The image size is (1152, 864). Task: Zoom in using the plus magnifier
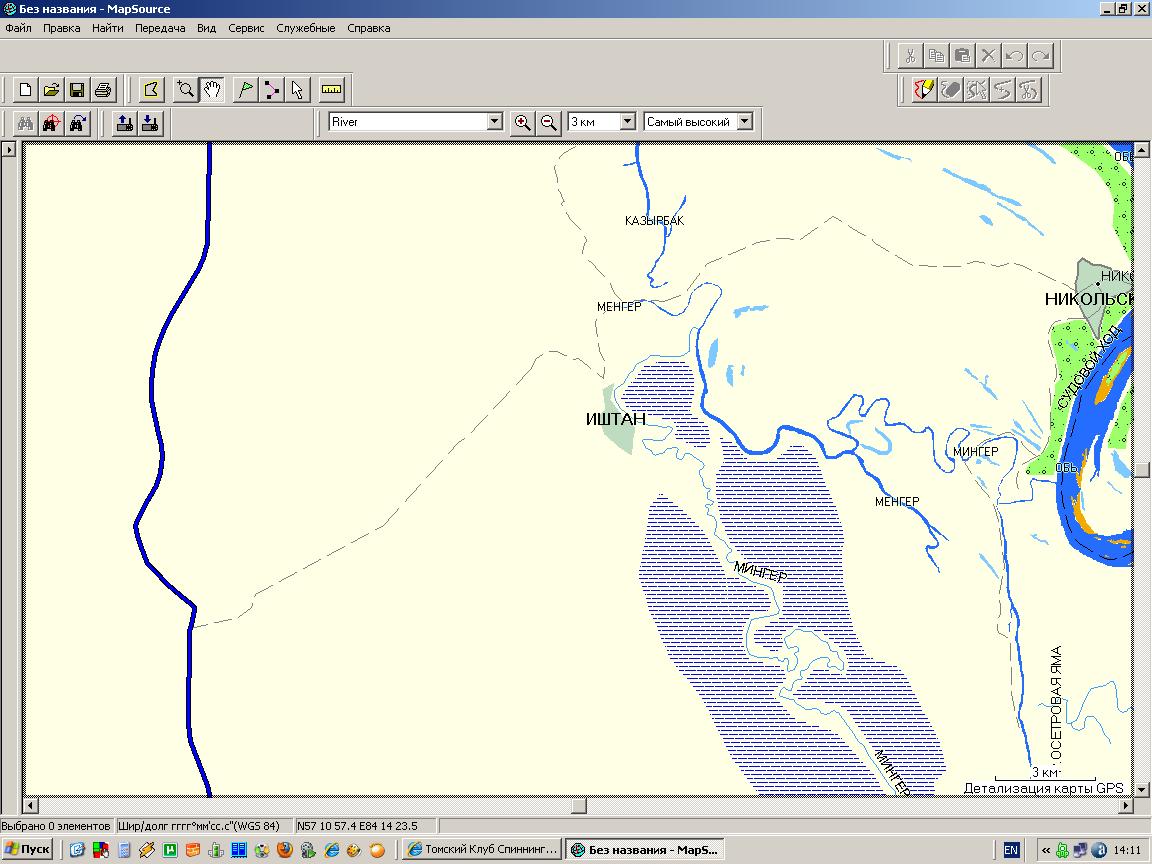(522, 122)
